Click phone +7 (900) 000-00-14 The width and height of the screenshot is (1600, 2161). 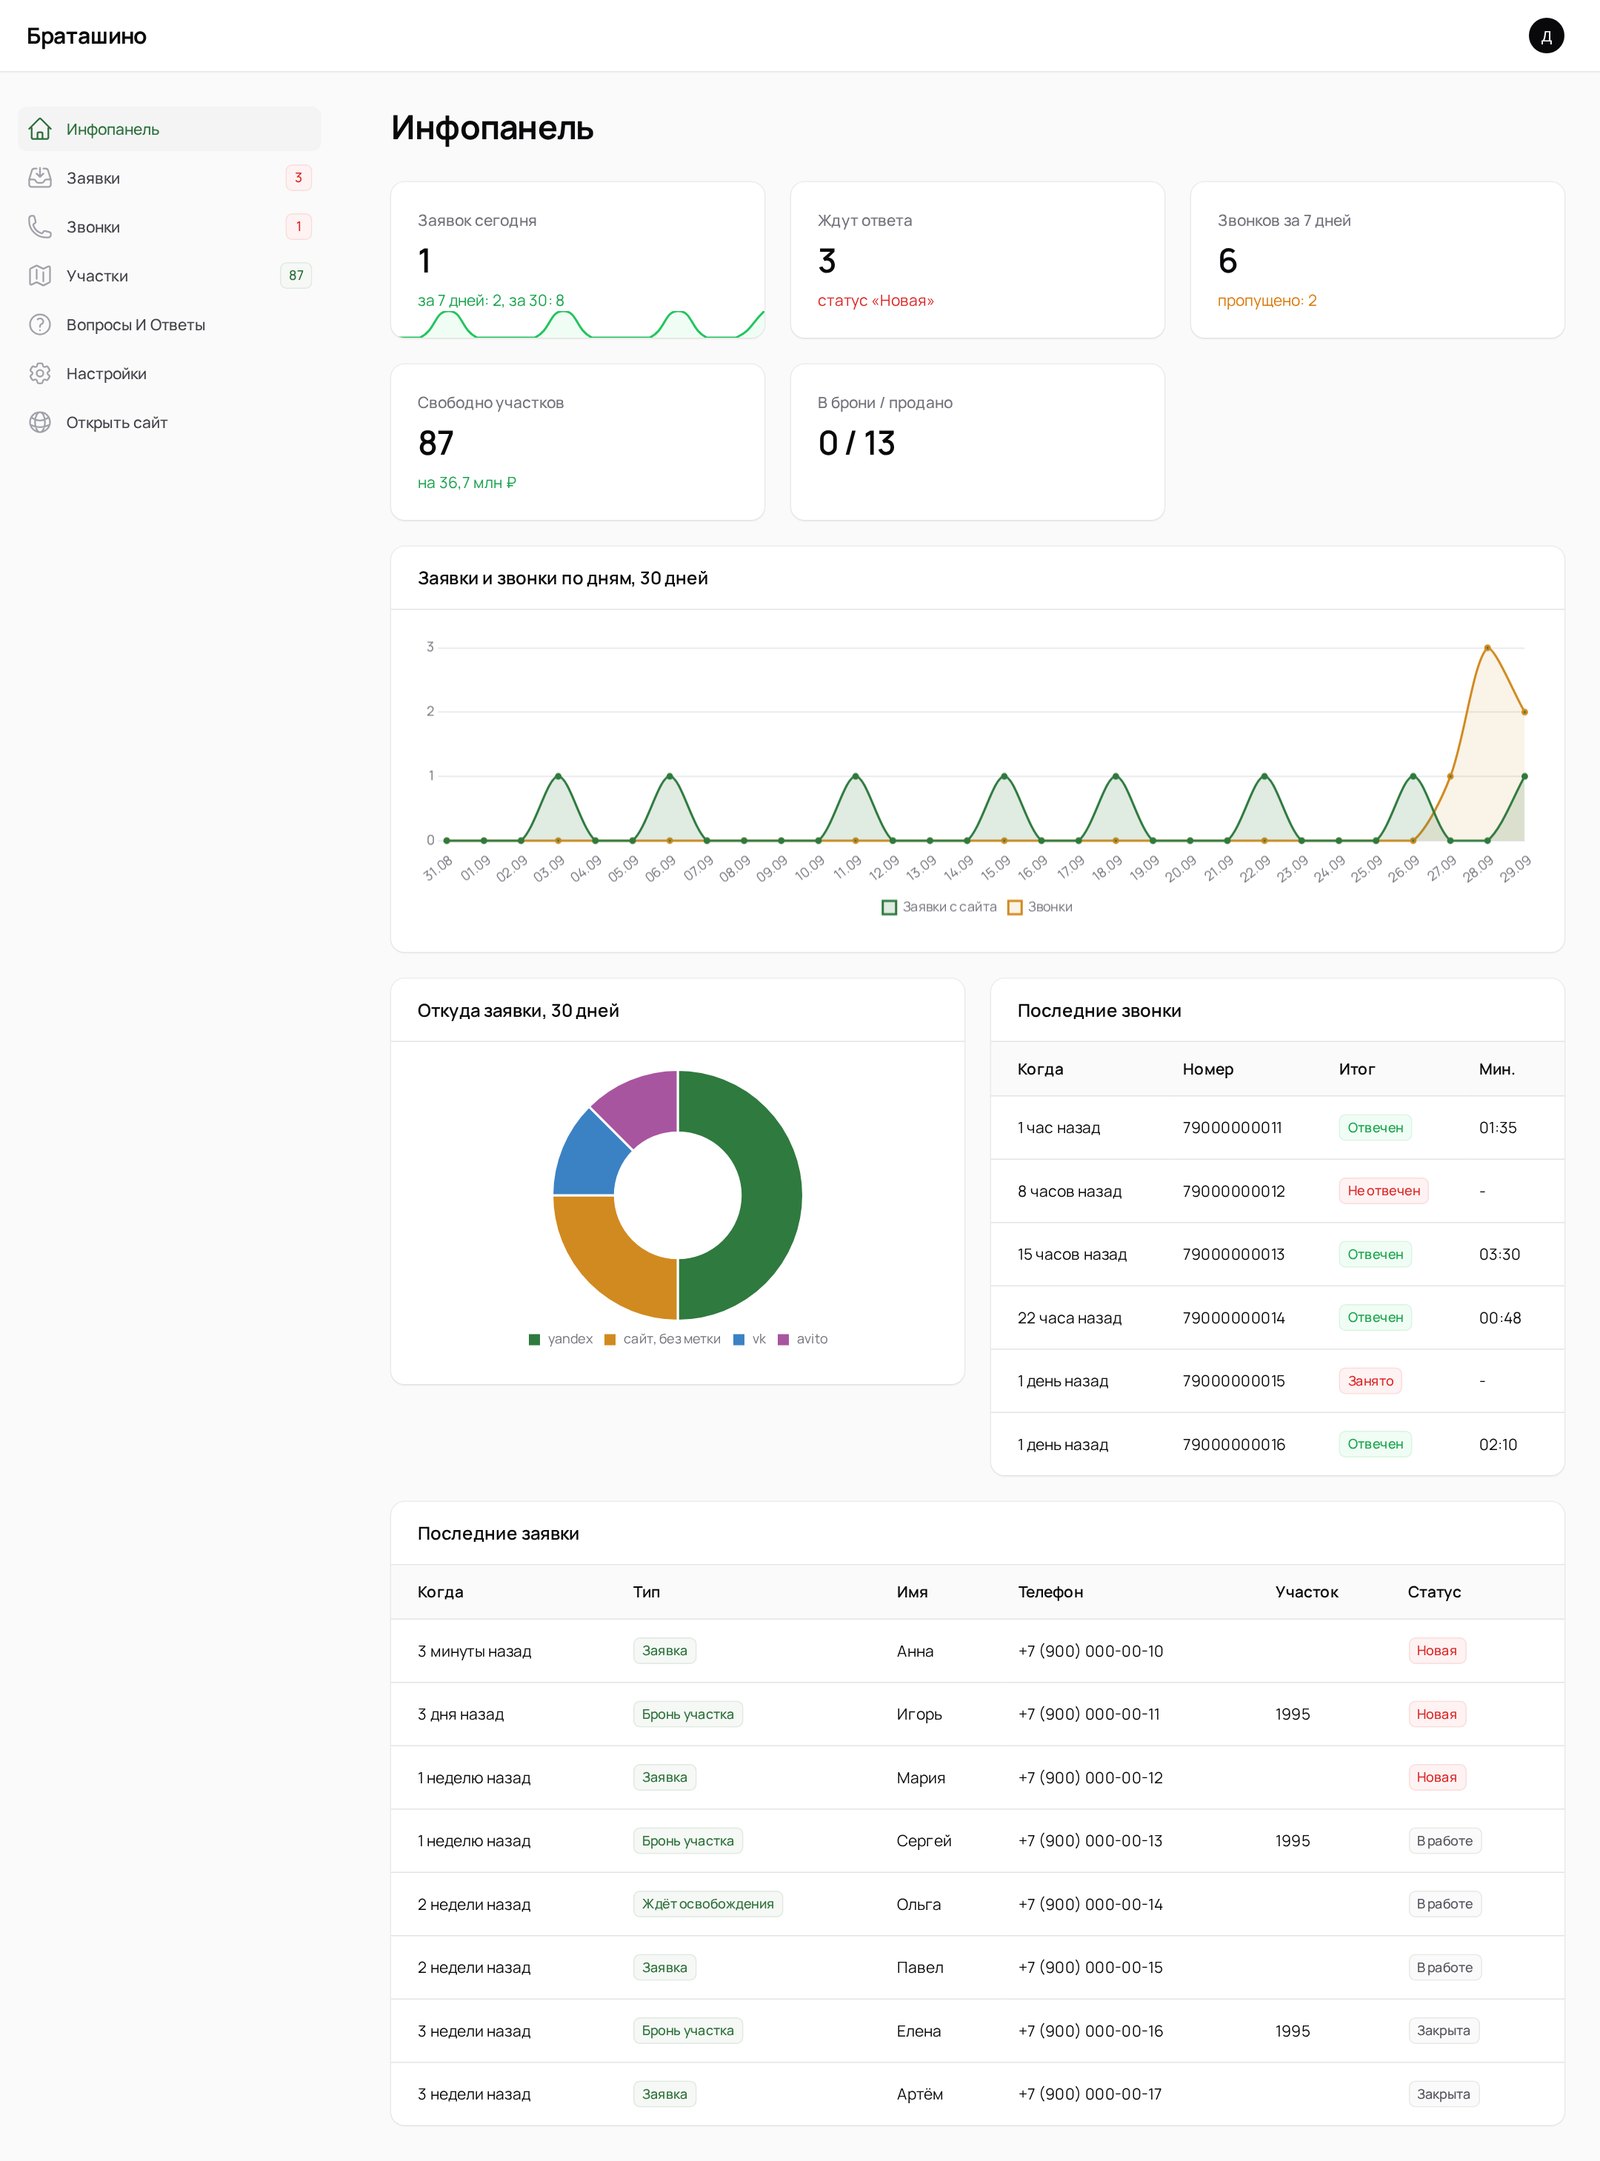(x=1090, y=1904)
